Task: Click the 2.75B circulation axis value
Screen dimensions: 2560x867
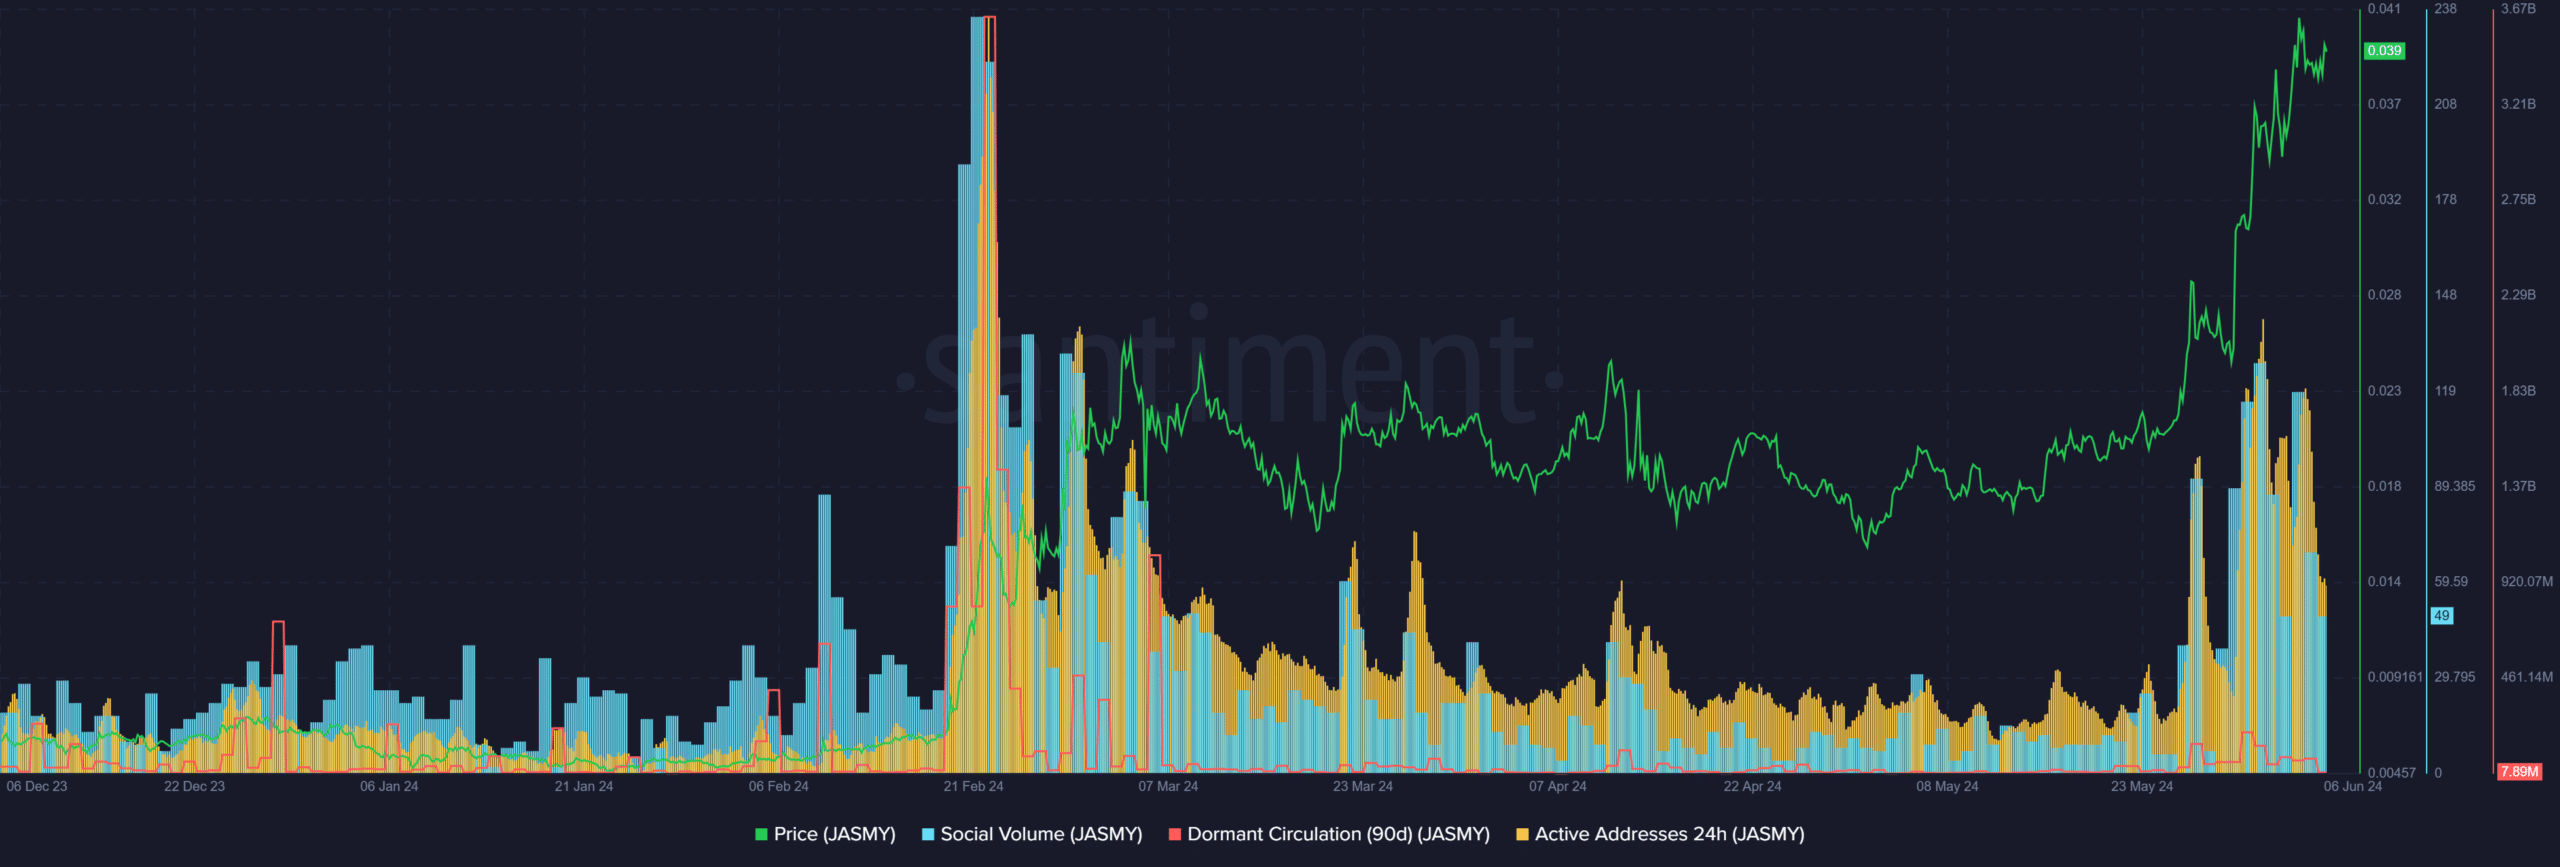Action: [2518, 200]
